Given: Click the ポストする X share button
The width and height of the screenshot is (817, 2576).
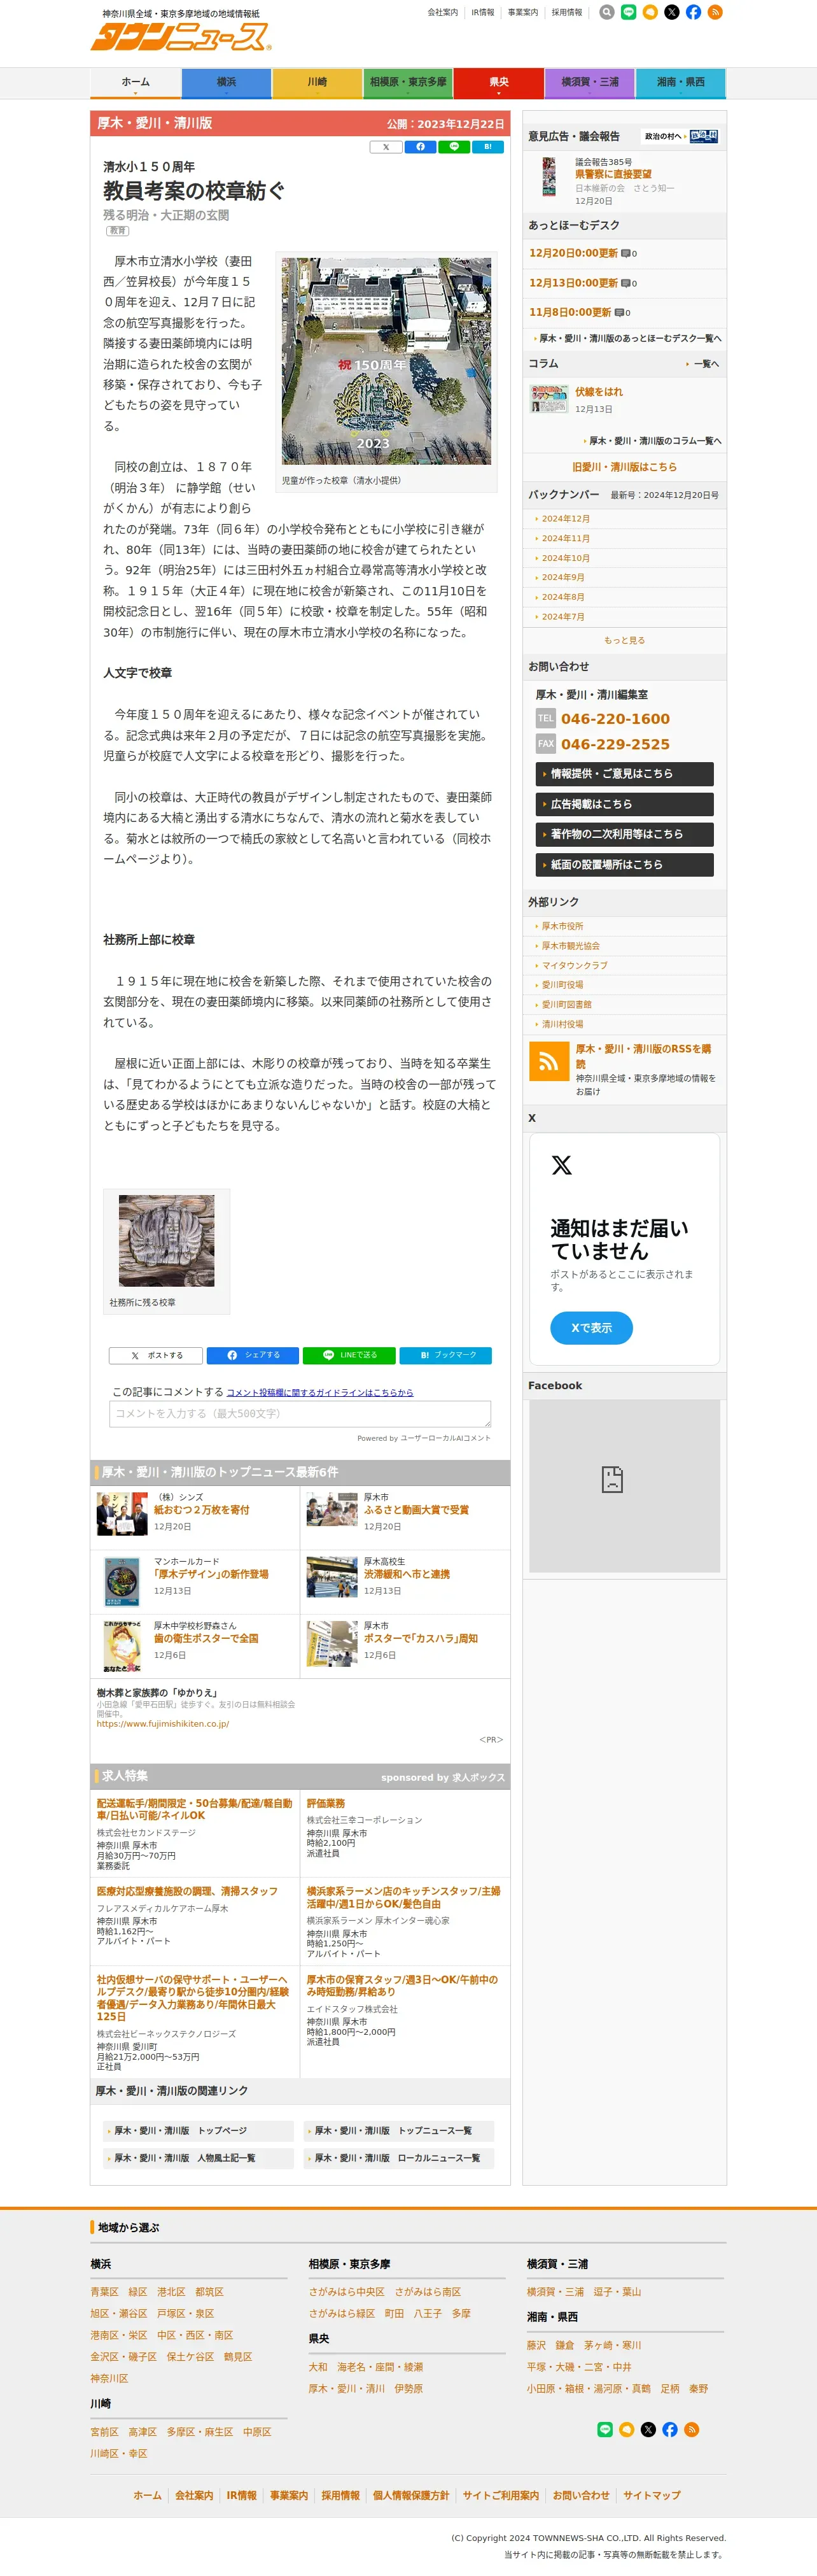Looking at the screenshot, I should coord(156,1355).
